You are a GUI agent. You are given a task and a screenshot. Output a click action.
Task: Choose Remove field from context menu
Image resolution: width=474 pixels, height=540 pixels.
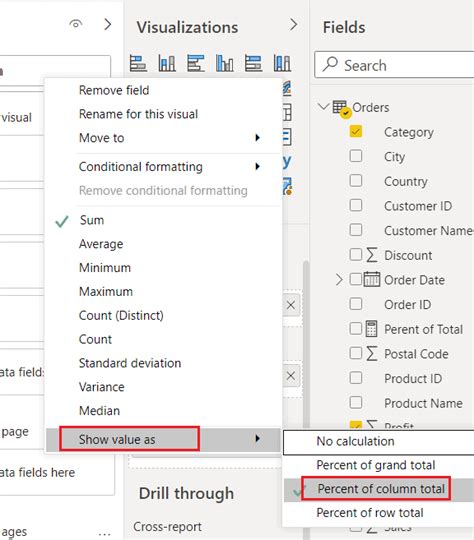(164, 90)
